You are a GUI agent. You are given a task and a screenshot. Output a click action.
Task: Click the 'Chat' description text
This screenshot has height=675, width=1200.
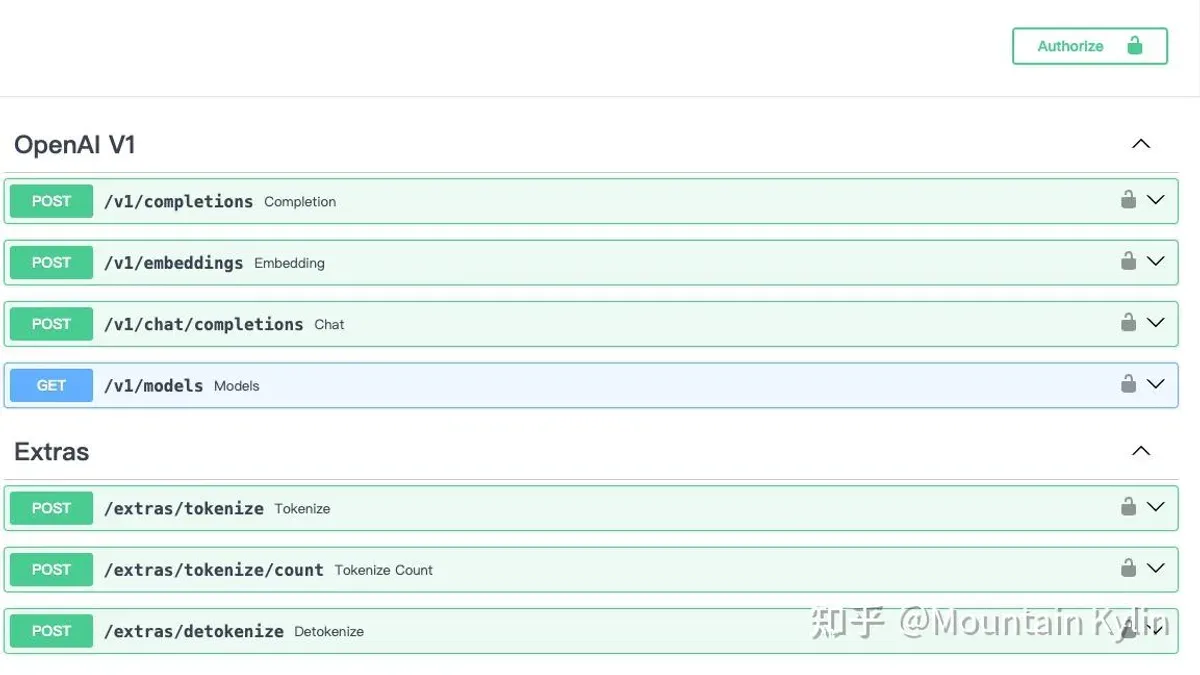[x=329, y=325]
